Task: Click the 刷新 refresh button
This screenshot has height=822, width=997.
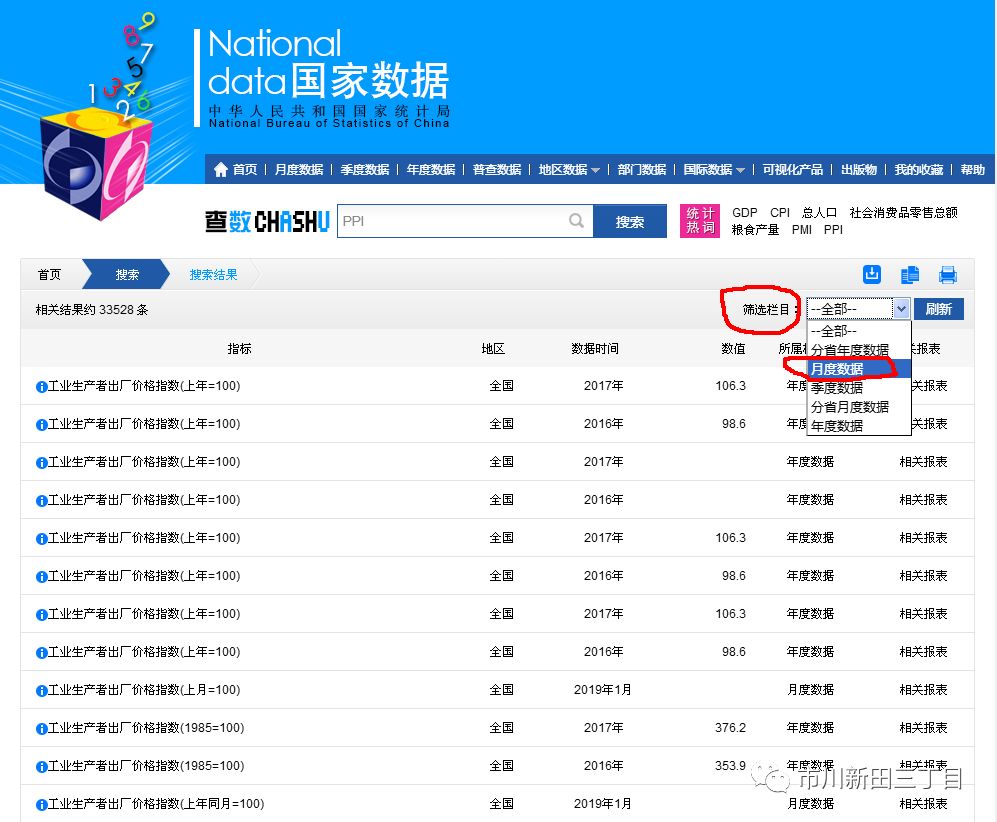Action: (x=938, y=309)
